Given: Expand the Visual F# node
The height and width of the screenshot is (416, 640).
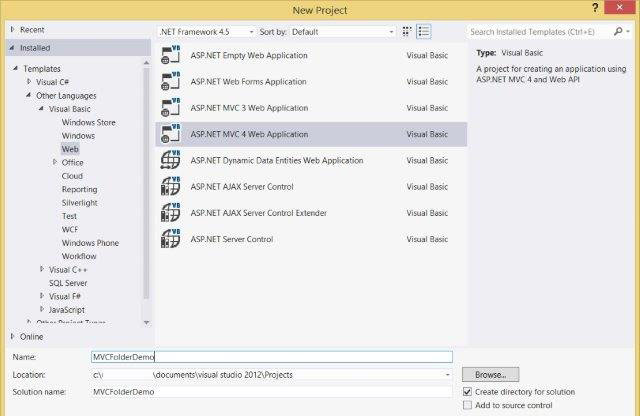Looking at the screenshot, I should click(42, 296).
